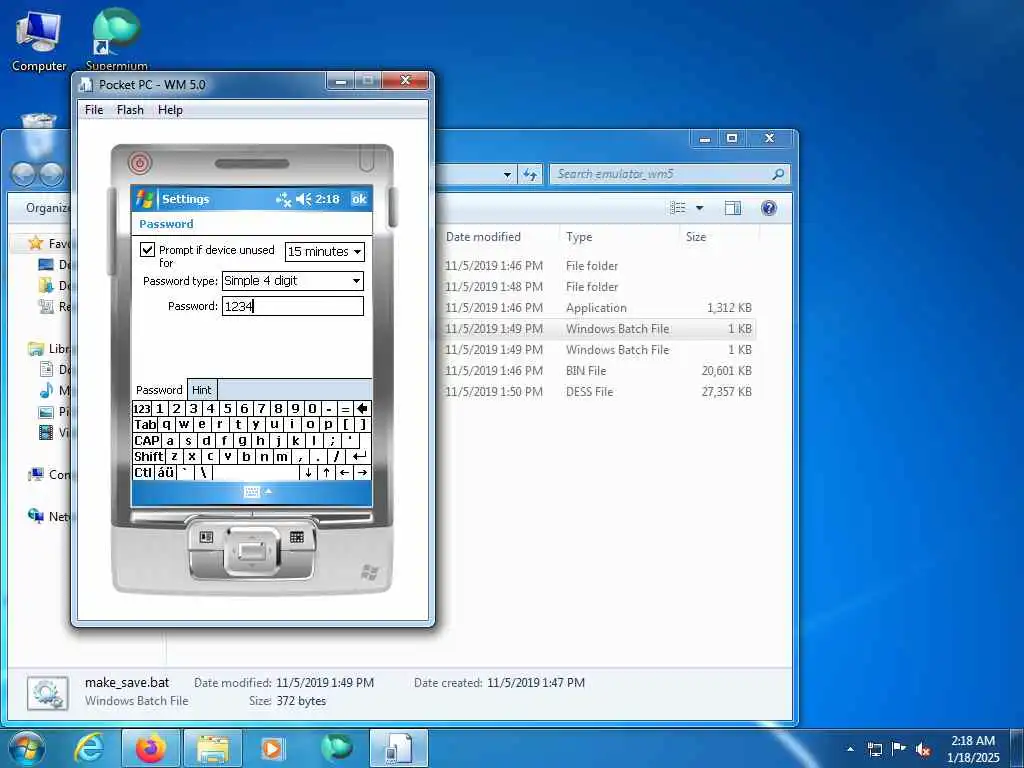Select the DESS File row
This screenshot has width=1024, height=768.
[598, 391]
